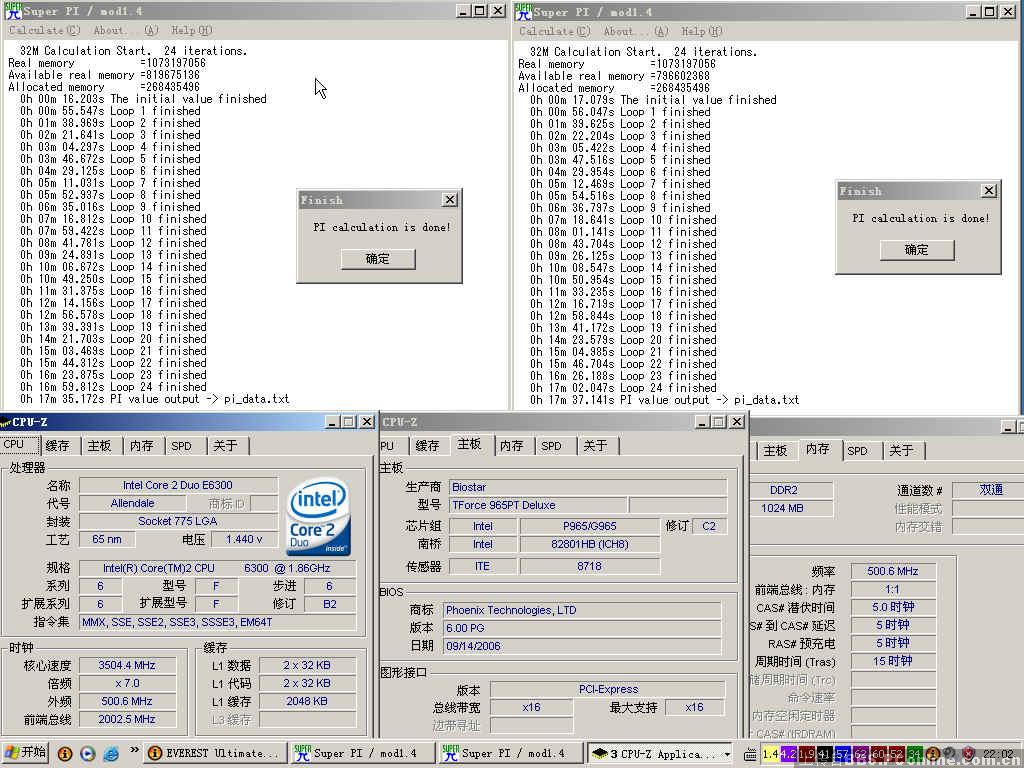The image size is (1024, 768).
Task: Click the 22:02 taskbar clock
Action: [x=998, y=754]
